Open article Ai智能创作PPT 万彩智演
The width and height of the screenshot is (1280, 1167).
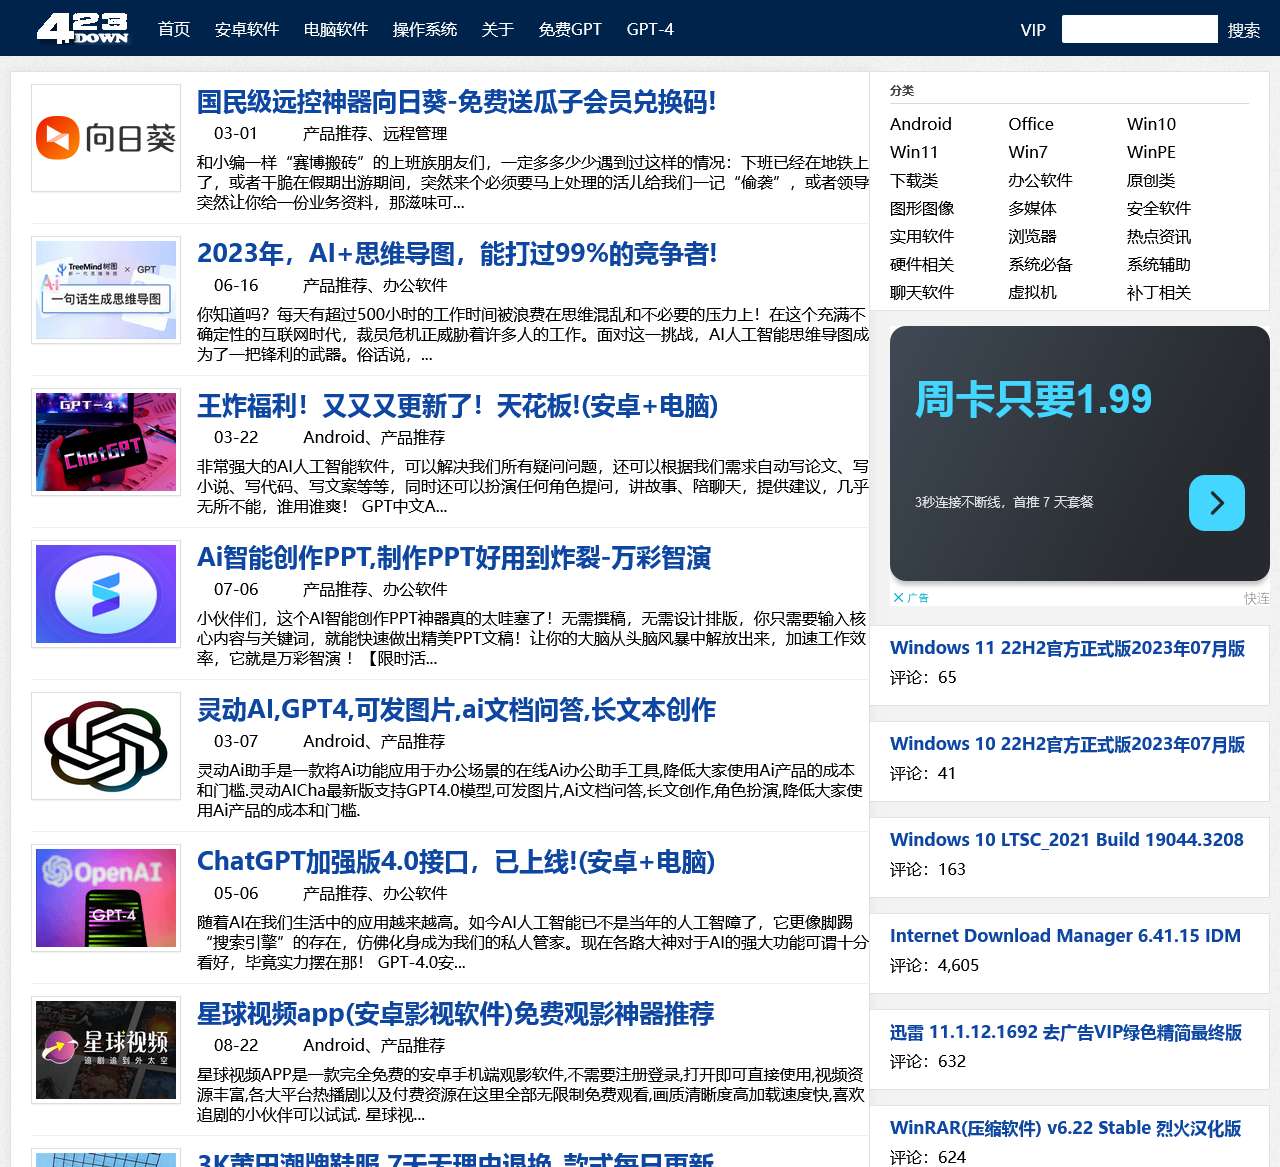pos(454,558)
